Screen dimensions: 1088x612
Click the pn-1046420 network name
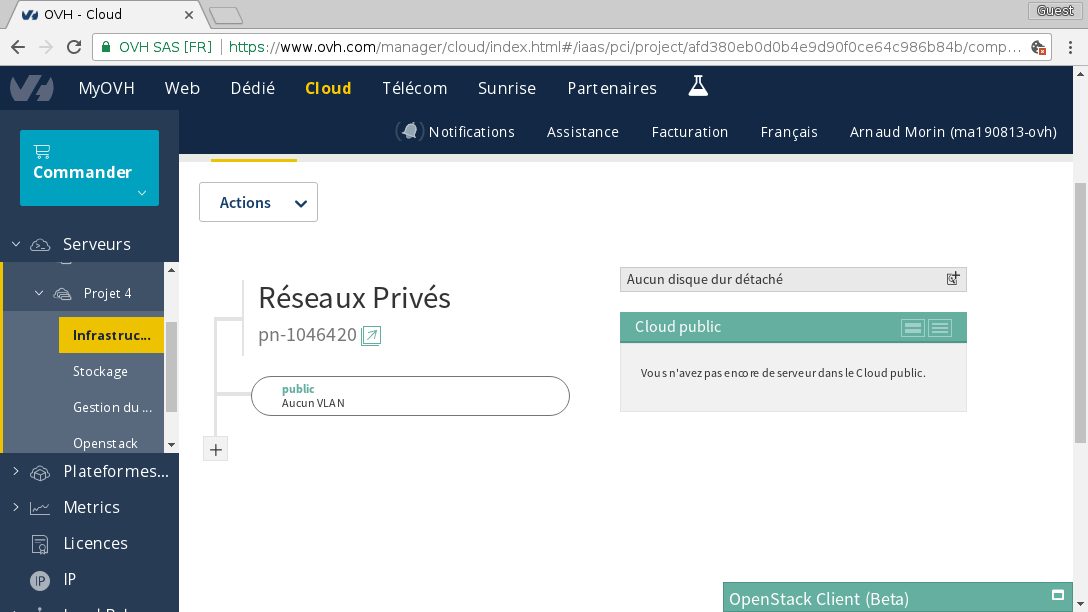pyautogui.click(x=307, y=334)
